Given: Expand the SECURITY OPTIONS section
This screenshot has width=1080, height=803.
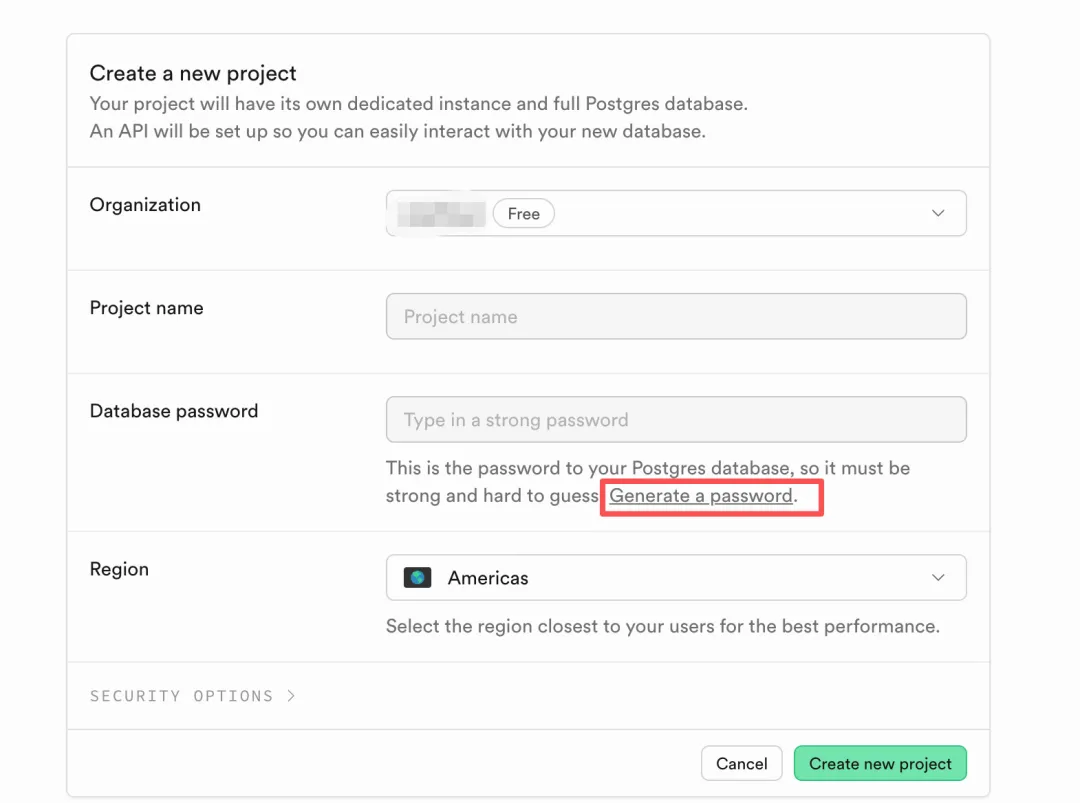Looking at the screenshot, I should point(181,696).
